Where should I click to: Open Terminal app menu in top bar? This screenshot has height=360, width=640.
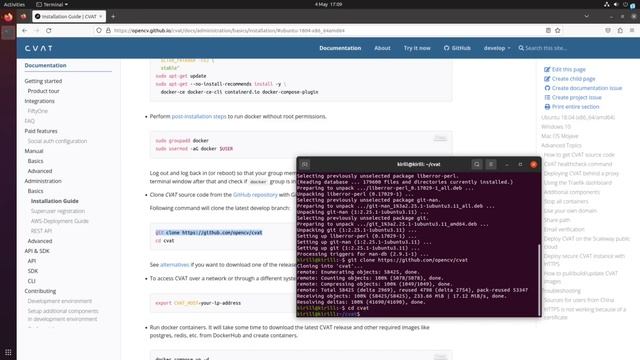tap(52, 4)
